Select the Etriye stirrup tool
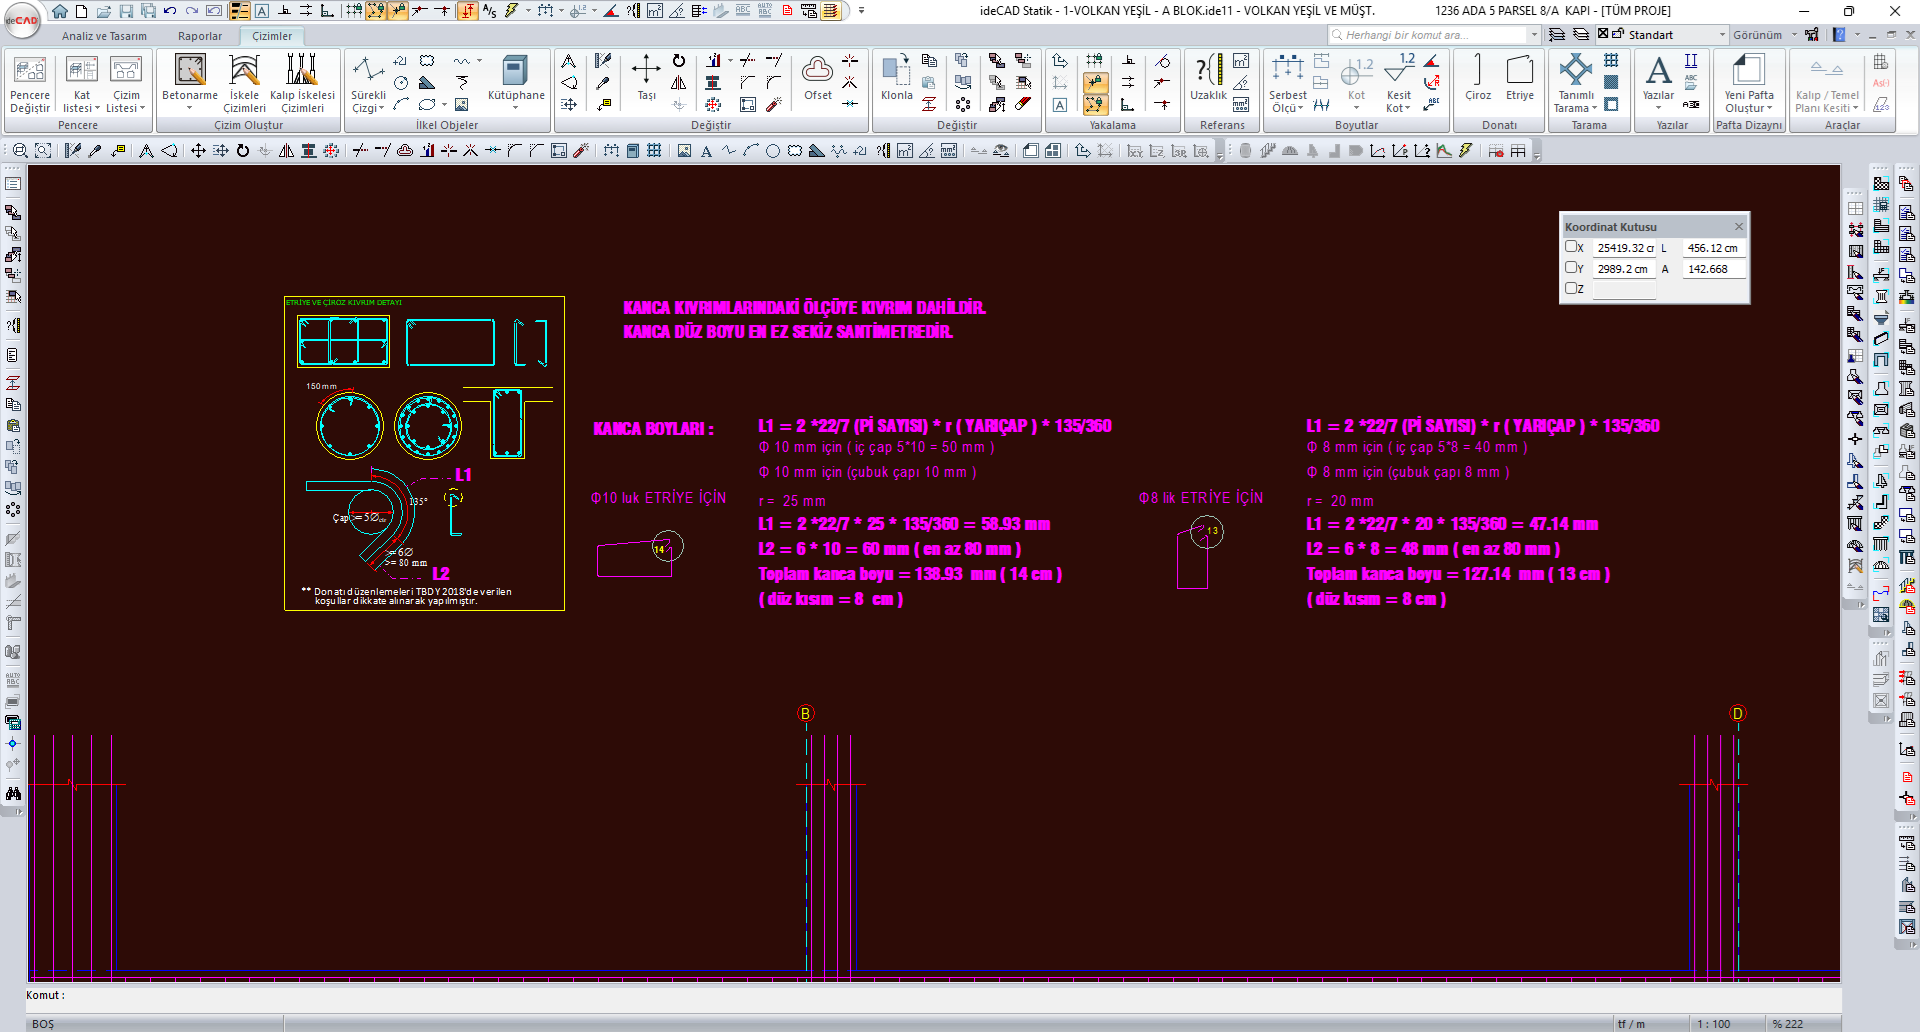 click(x=1520, y=78)
